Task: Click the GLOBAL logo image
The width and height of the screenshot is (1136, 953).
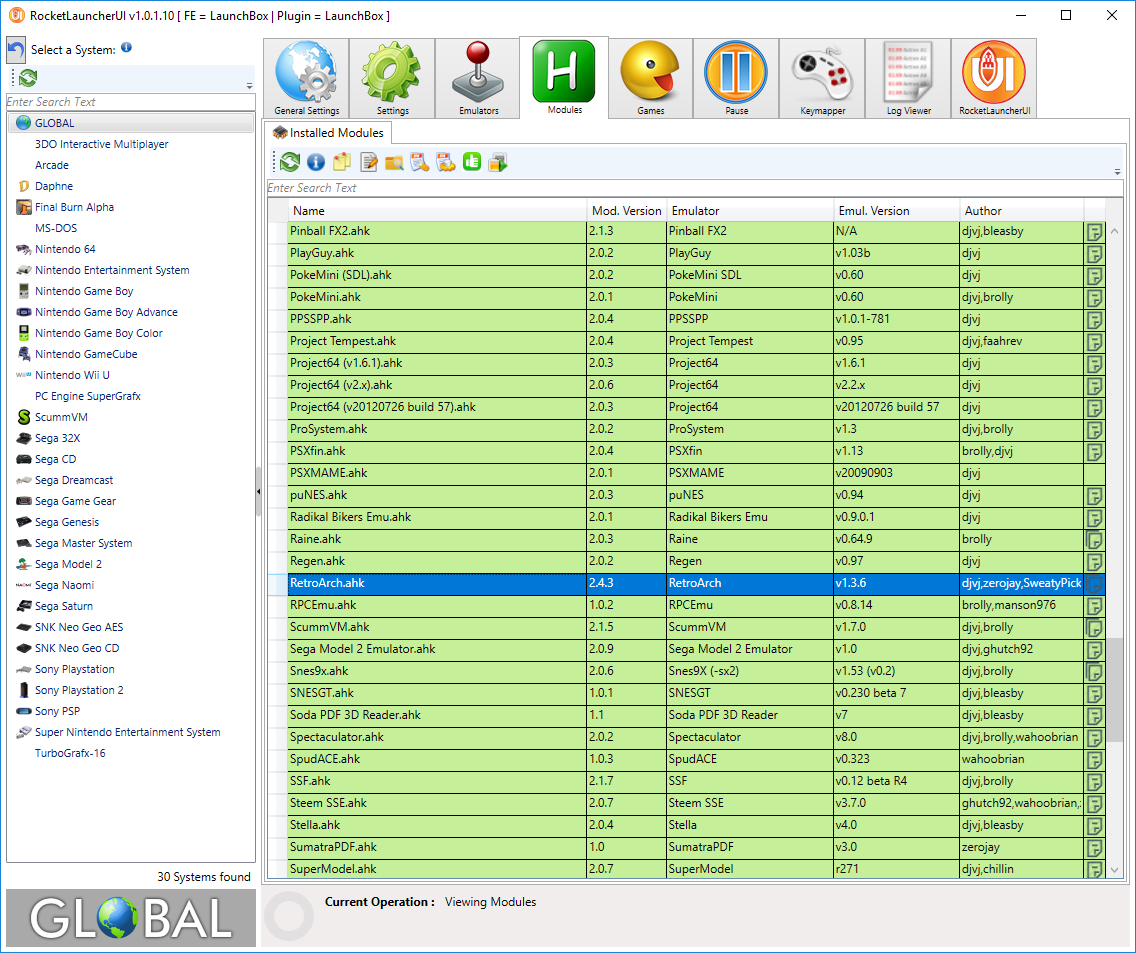Action: tap(131, 917)
